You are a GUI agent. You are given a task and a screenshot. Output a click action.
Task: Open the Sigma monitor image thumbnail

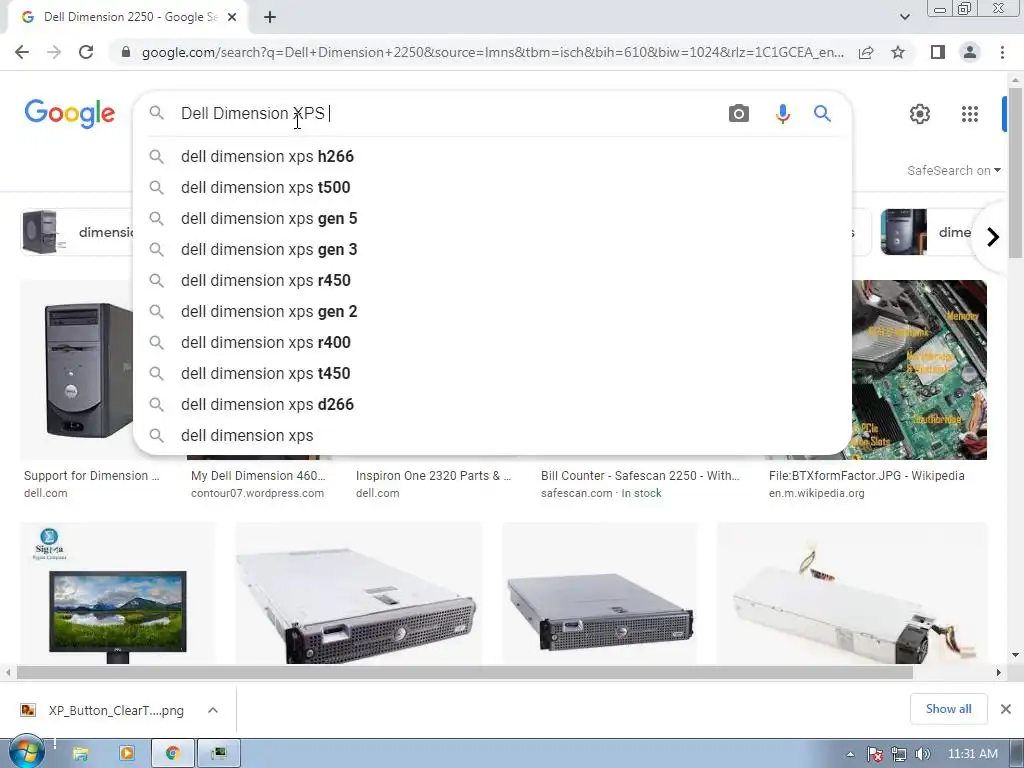click(118, 593)
